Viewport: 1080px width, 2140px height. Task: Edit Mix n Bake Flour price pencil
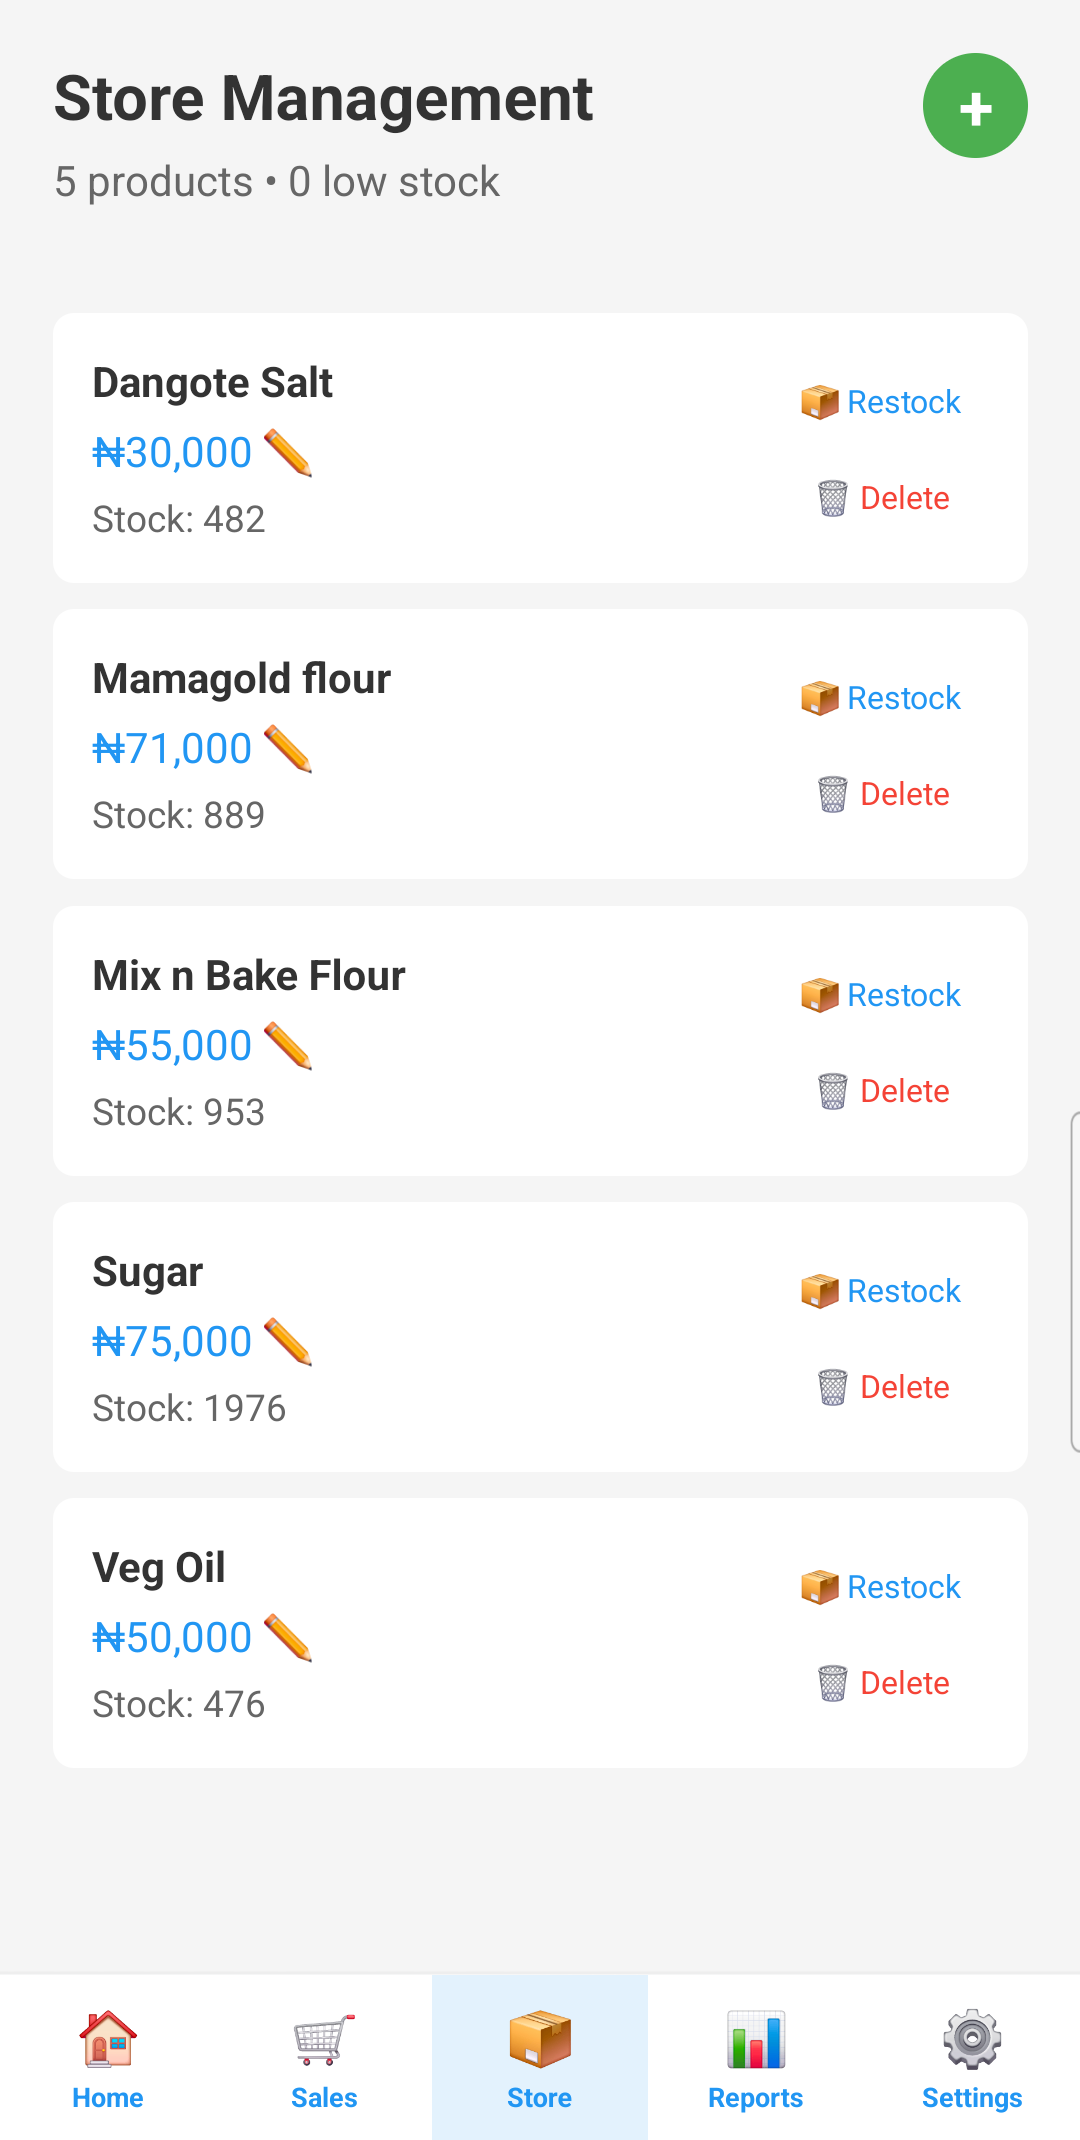click(288, 1046)
